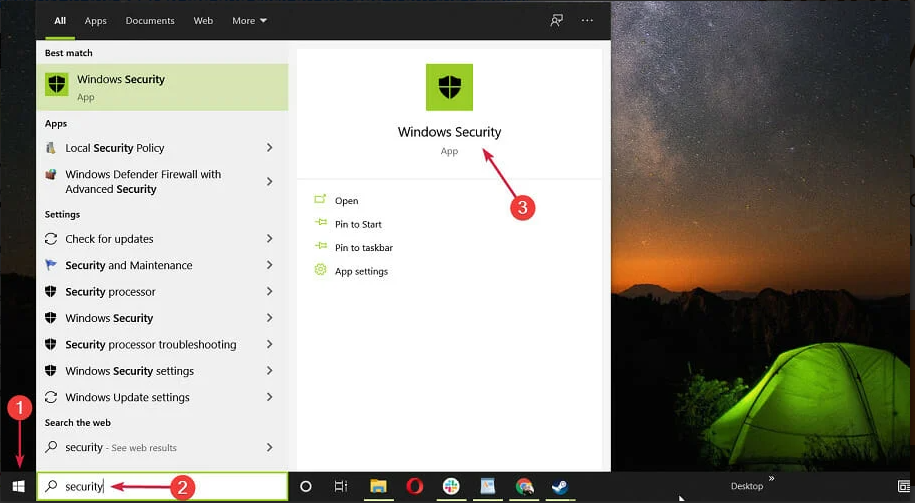Viewport: 915px width, 503px height.
Task: Switch to the Documents search tab
Action: pos(149,20)
